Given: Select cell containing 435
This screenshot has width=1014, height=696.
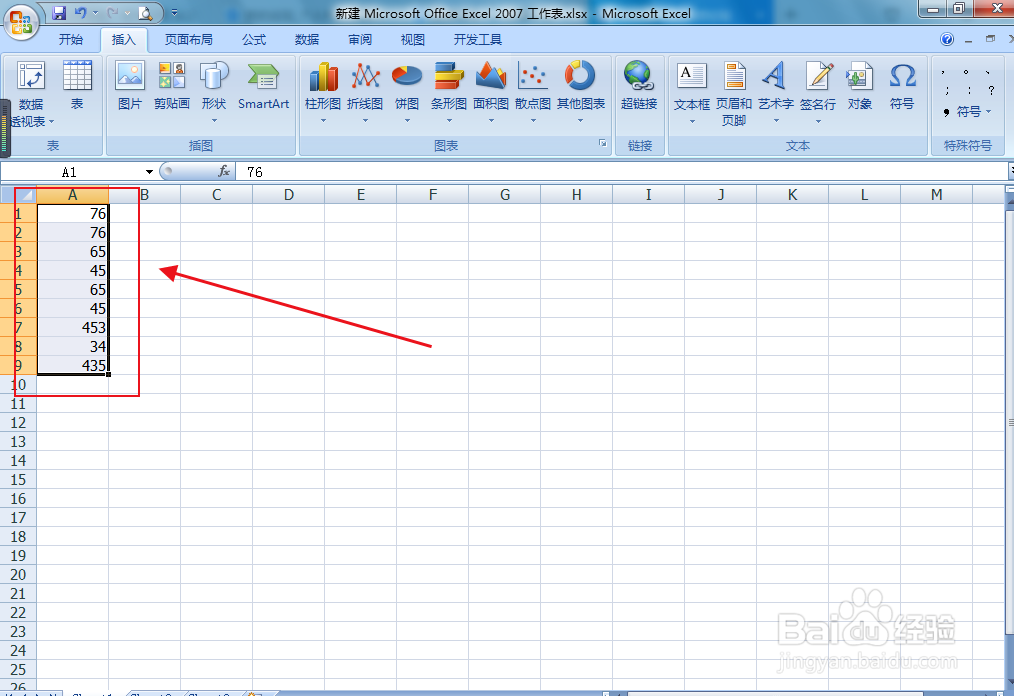Looking at the screenshot, I should click(72, 365).
